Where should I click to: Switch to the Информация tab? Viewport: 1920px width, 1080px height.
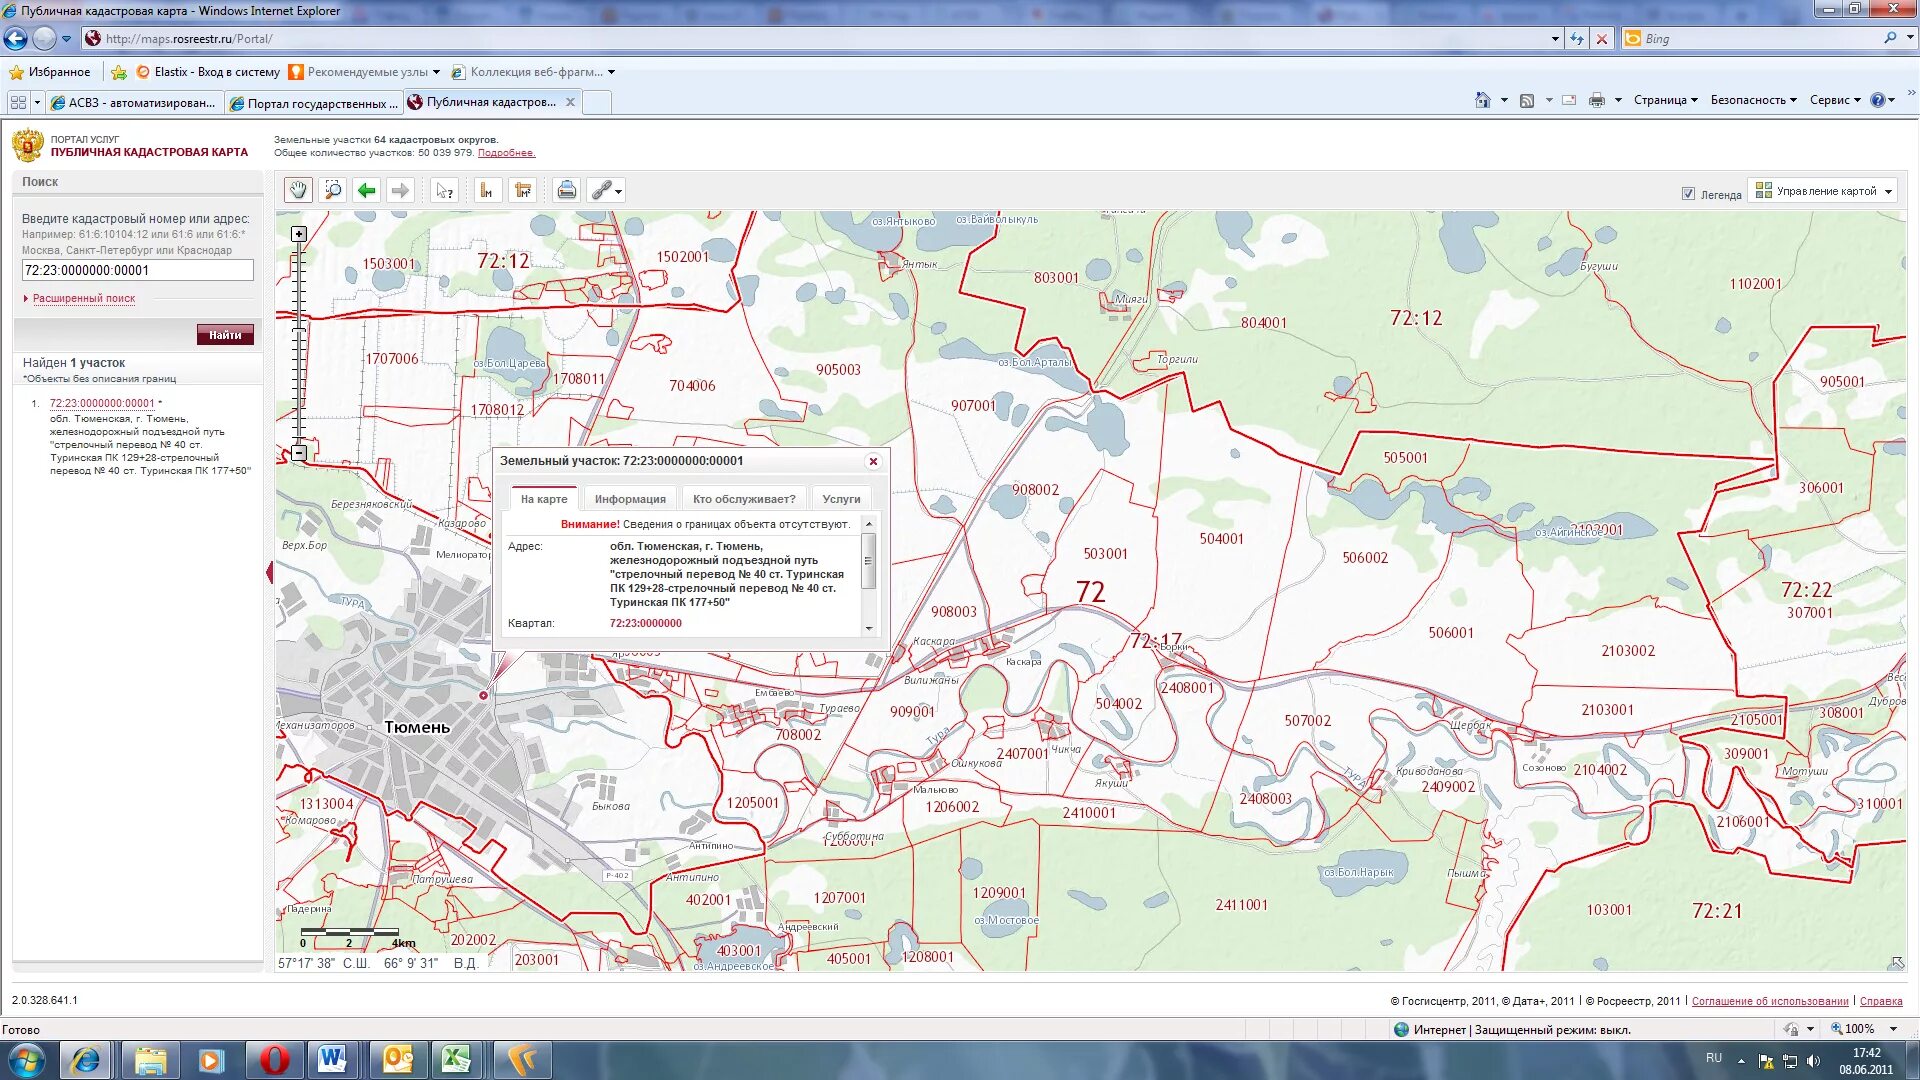point(630,499)
